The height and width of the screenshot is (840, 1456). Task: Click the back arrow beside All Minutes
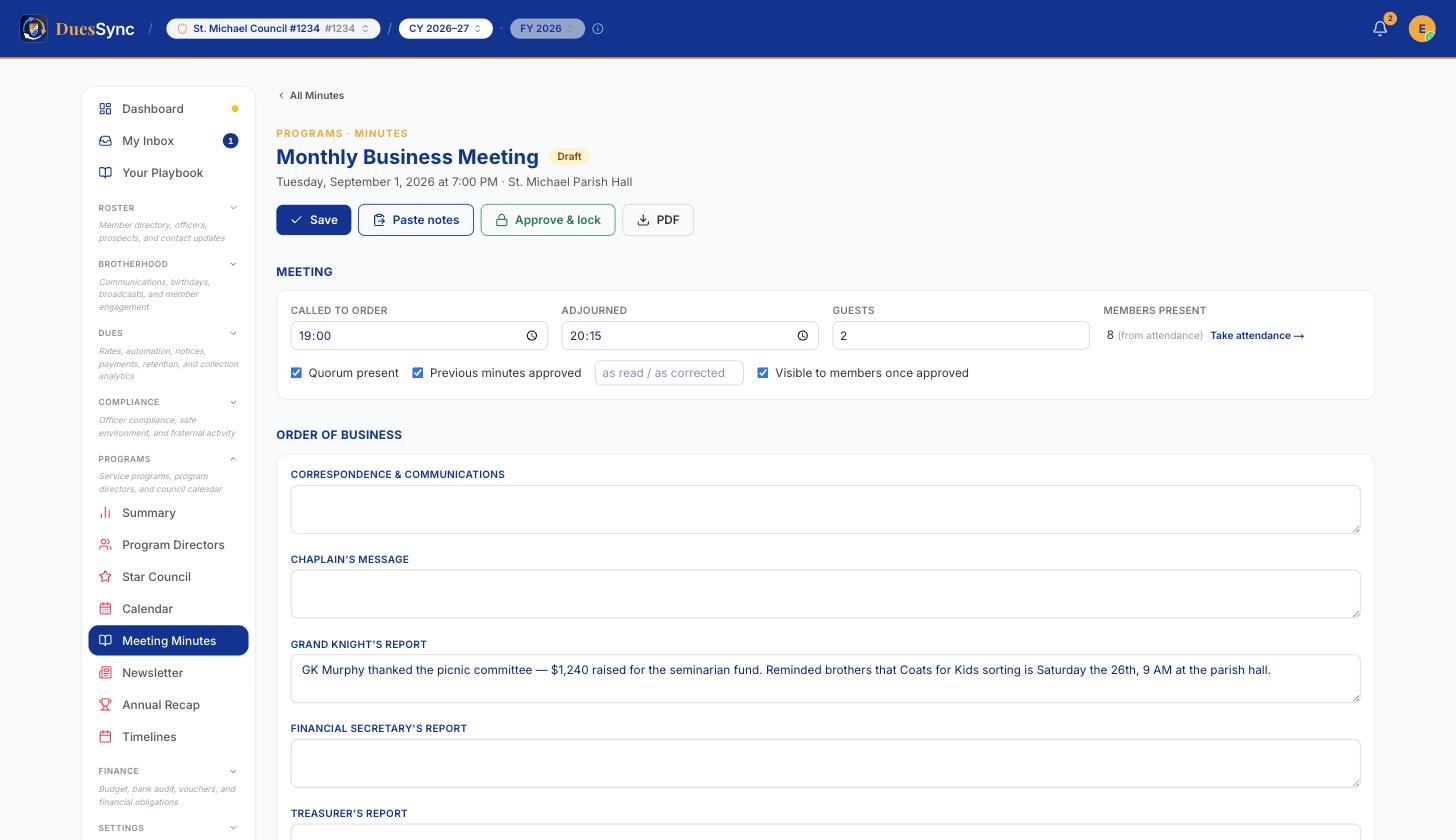click(x=281, y=96)
